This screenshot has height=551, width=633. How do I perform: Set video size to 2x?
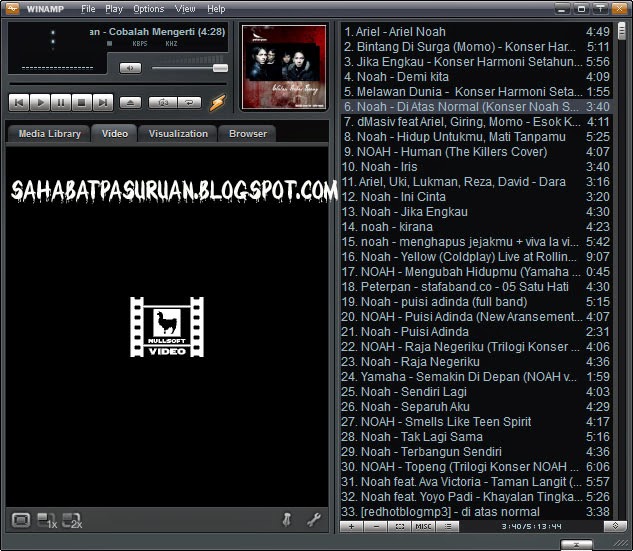click(x=72, y=521)
